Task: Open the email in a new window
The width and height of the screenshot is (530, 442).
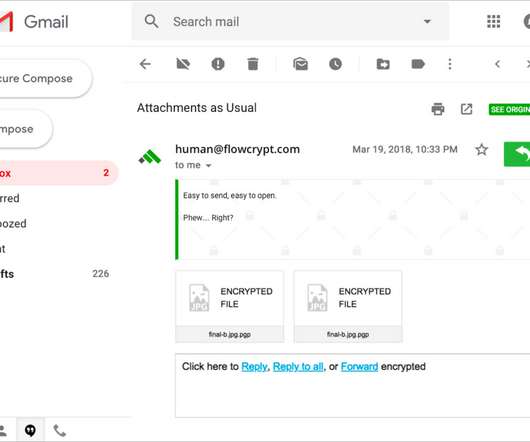Action: 466,109
